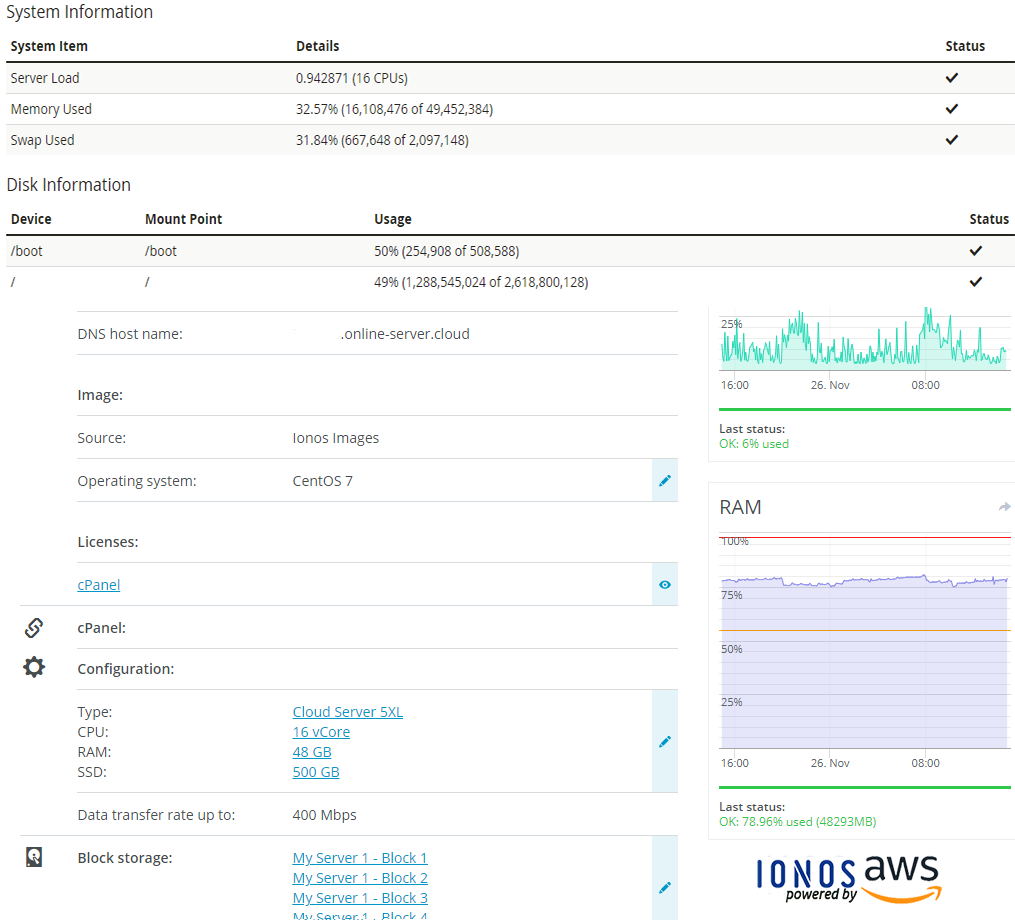Click the Details column header
Screen dimensions: 1015x920
pos(317,46)
